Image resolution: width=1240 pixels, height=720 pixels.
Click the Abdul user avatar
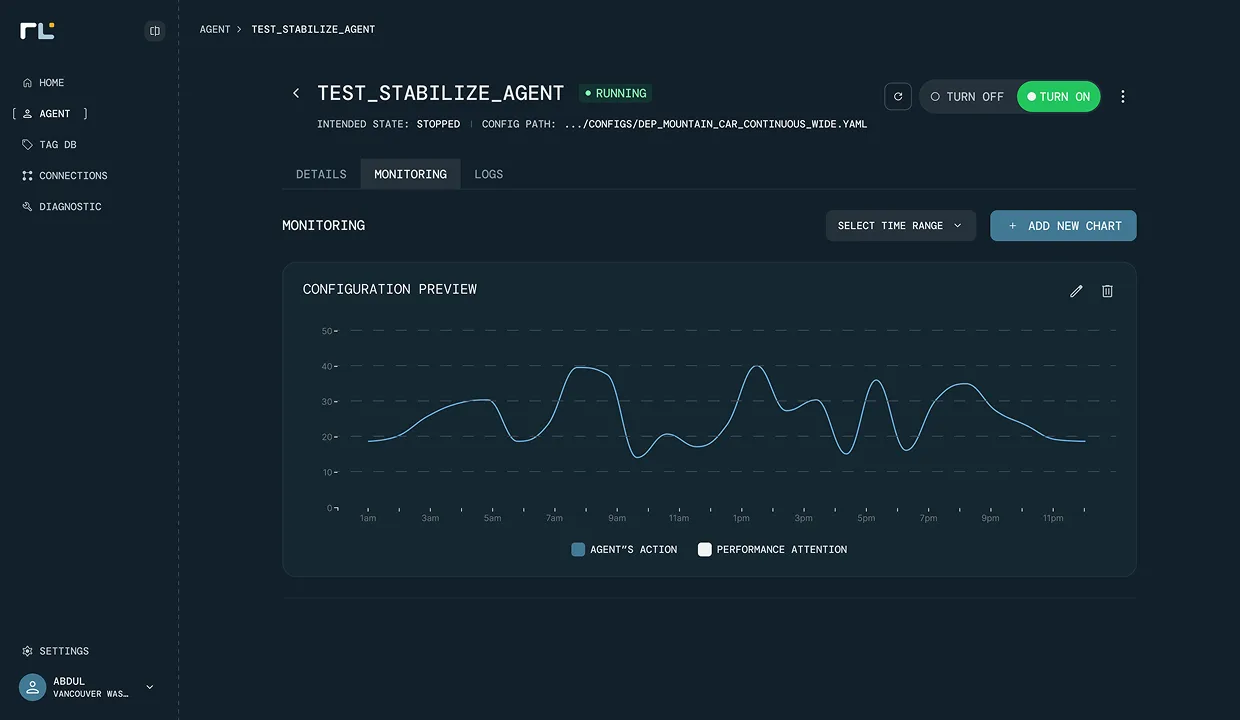coord(33,687)
